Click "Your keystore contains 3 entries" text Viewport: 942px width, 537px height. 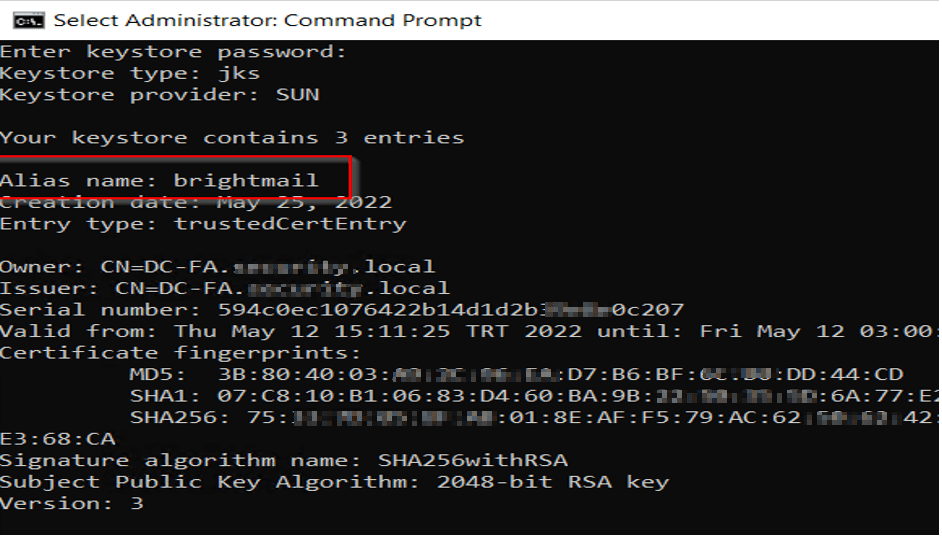[x=231, y=138]
